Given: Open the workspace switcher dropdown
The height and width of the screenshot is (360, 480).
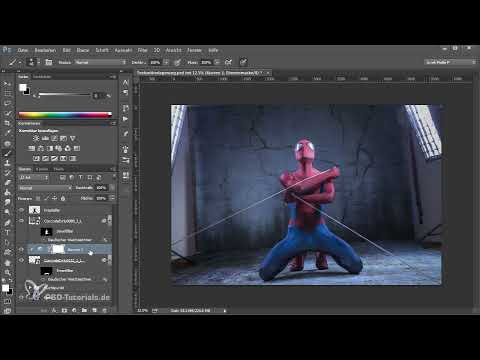Looking at the screenshot, I should [450, 62].
